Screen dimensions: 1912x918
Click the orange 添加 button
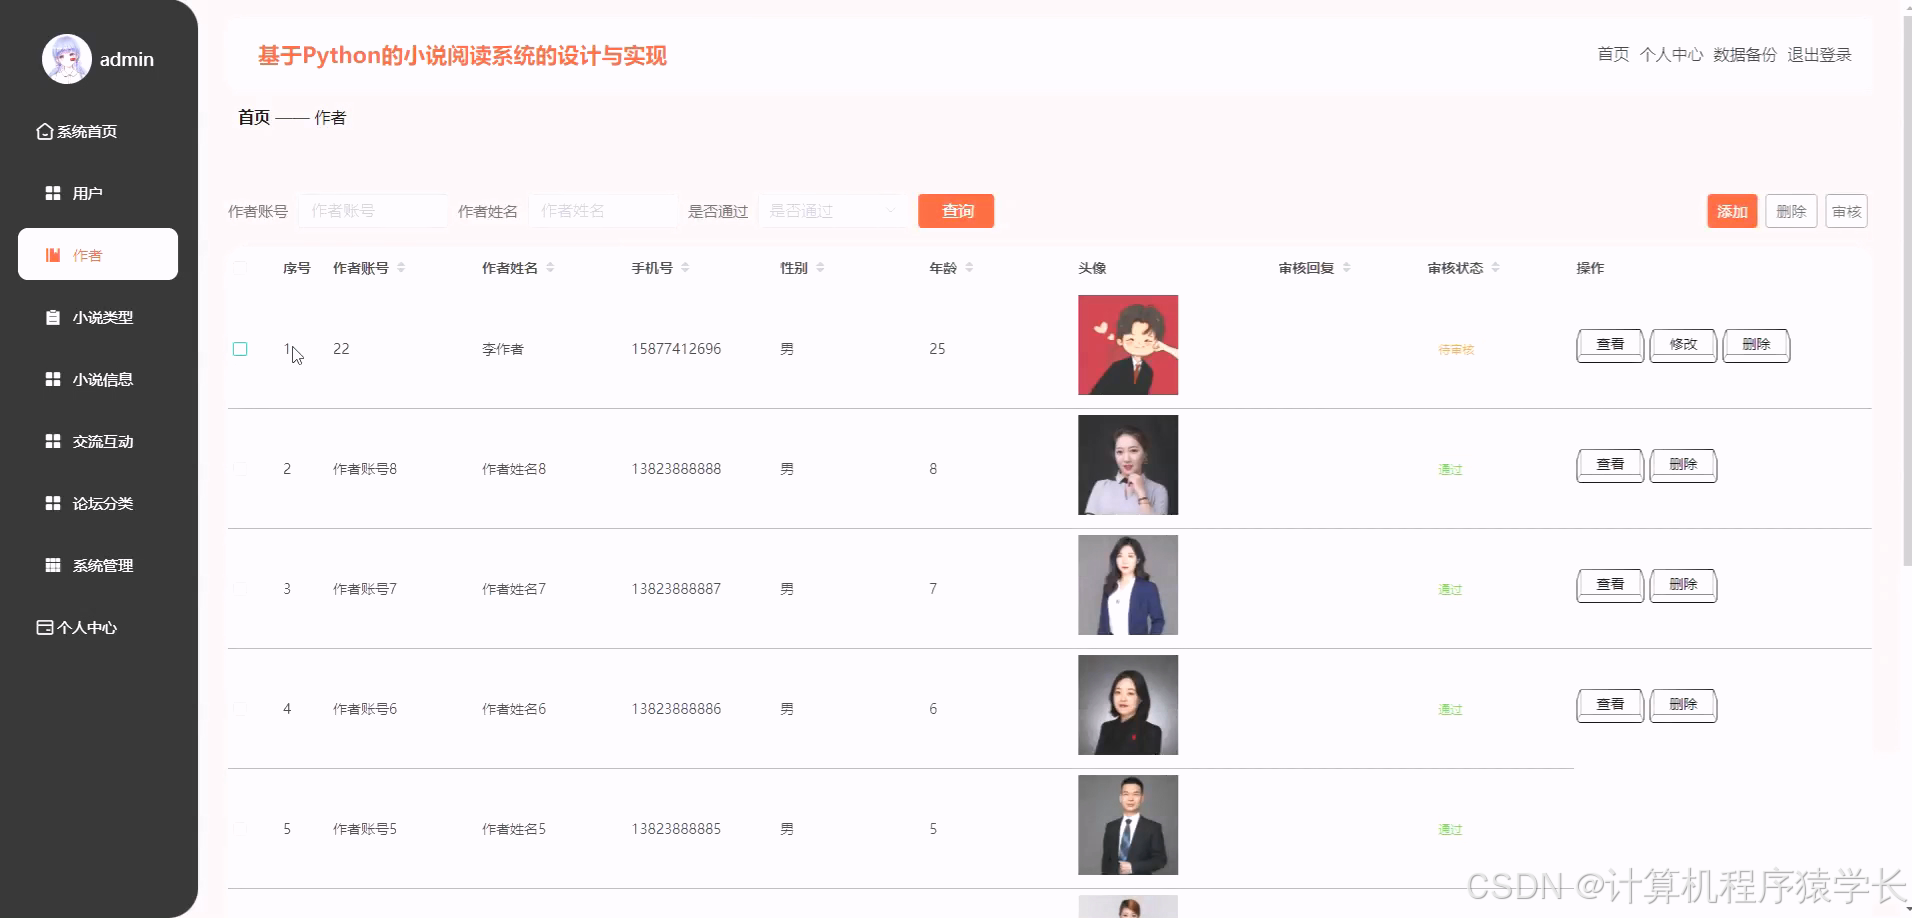pyautogui.click(x=1732, y=211)
